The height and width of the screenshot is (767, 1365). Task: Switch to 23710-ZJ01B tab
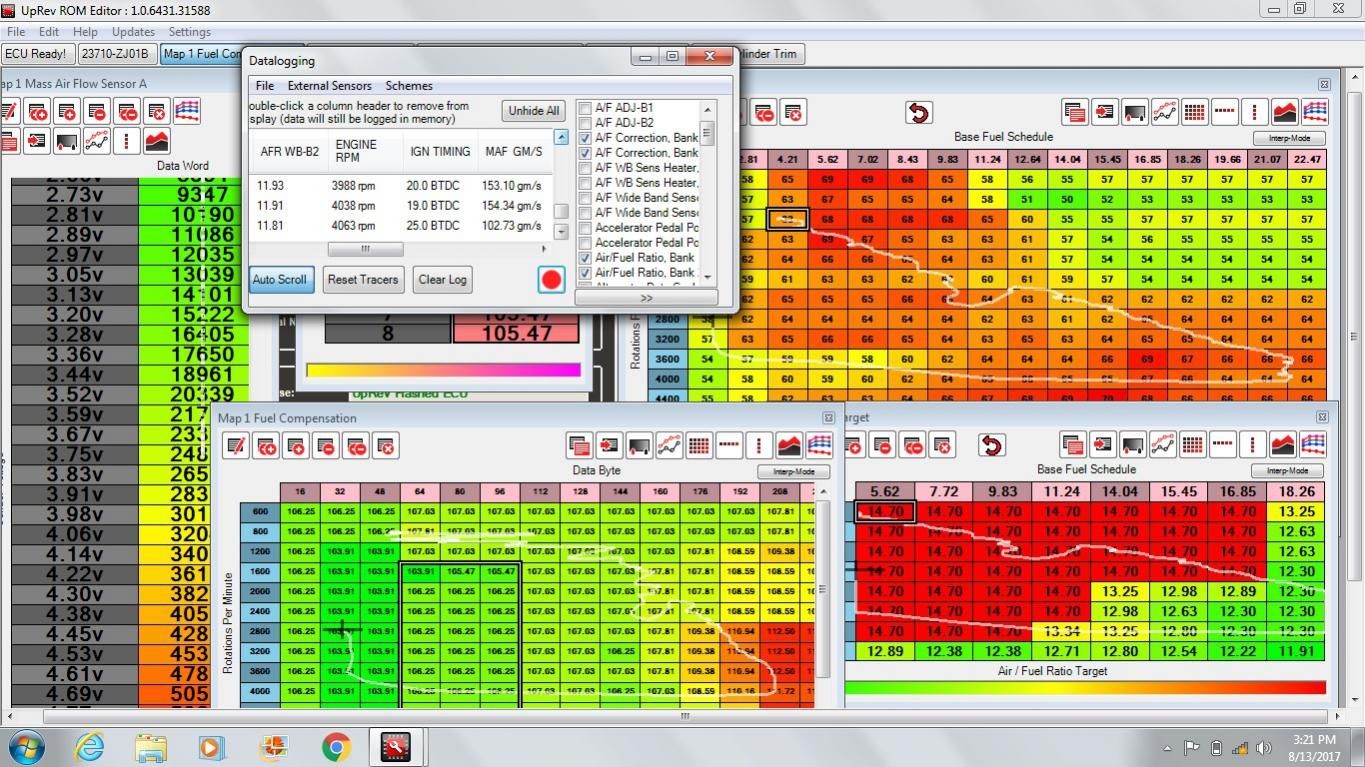pyautogui.click(x=115, y=54)
